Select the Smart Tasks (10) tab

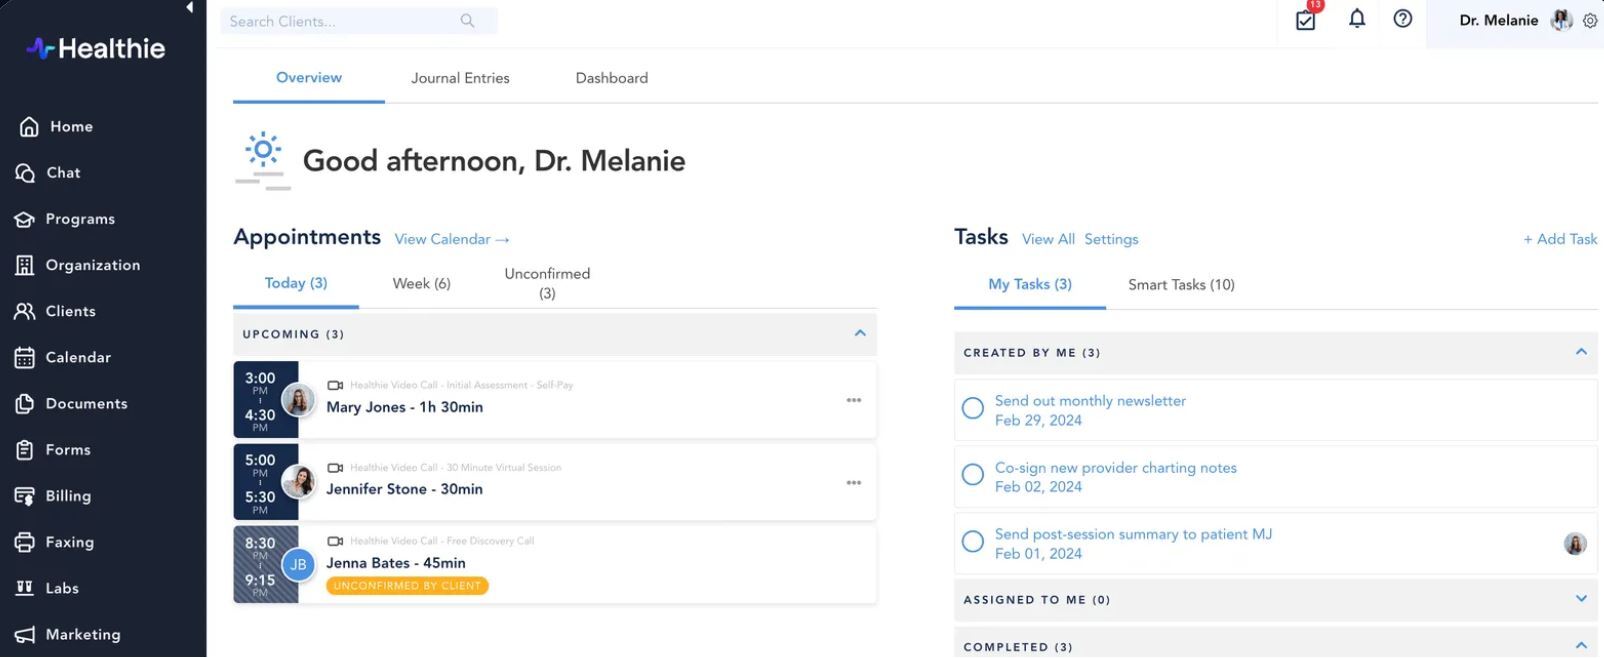[x=1181, y=285]
